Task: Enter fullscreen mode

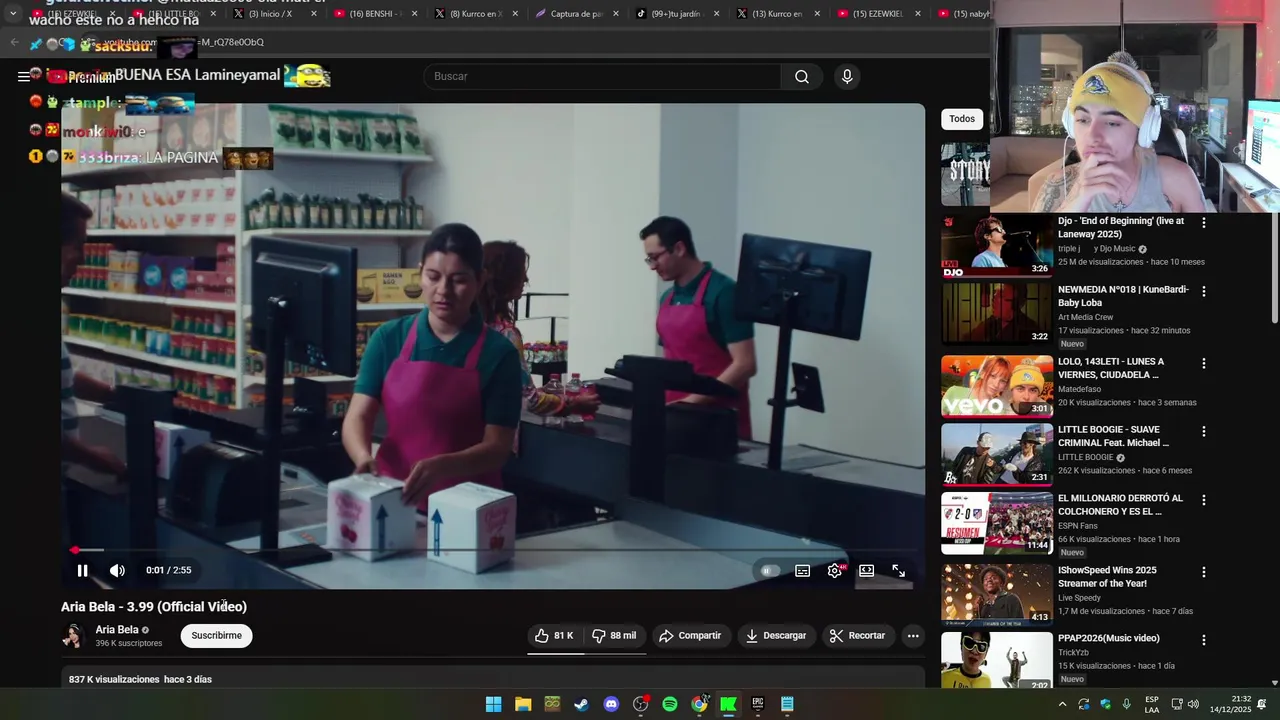Action: pos(898,570)
